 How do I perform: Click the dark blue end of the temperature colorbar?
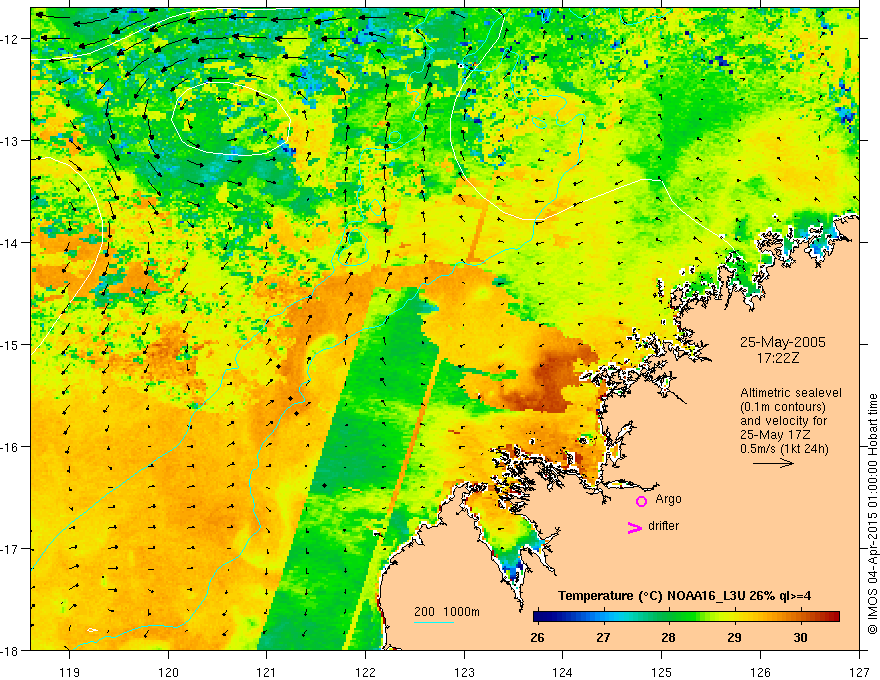click(540, 616)
